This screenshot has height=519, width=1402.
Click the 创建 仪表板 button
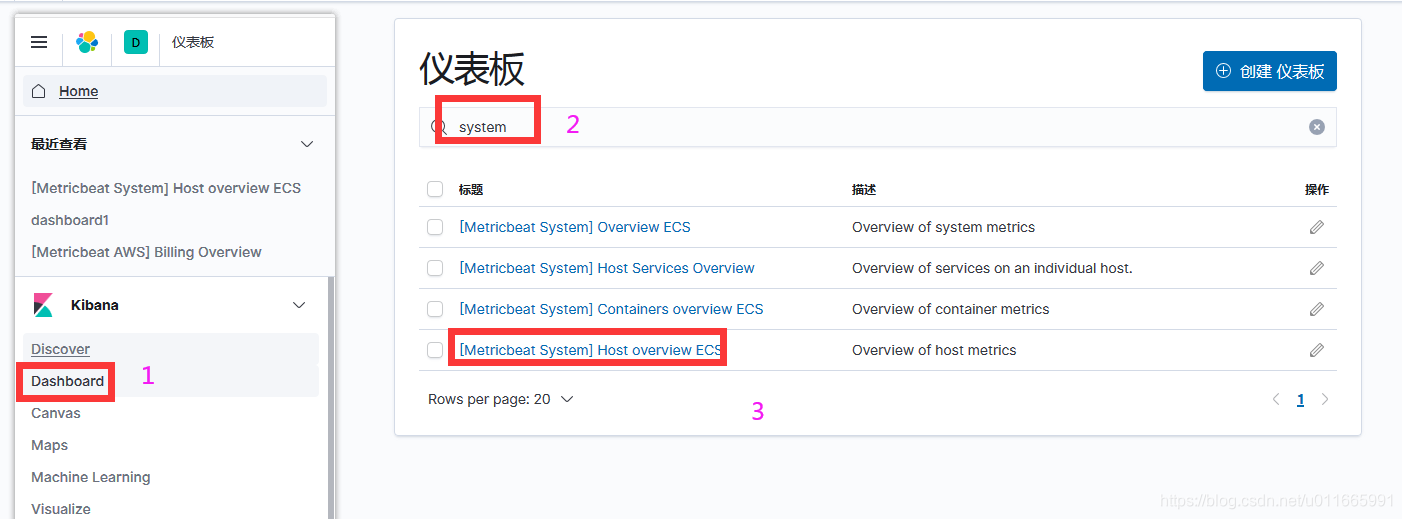click(x=1269, y=71)
